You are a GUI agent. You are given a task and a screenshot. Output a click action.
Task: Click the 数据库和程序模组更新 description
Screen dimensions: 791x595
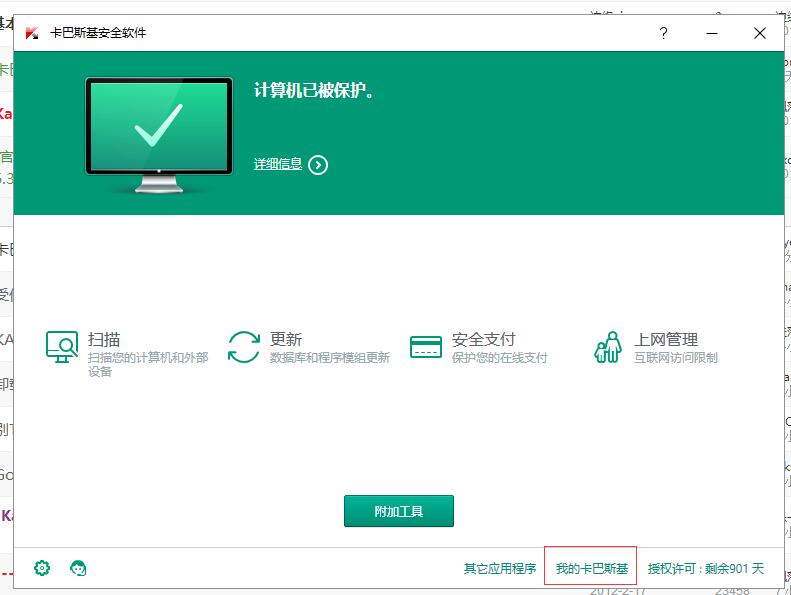(x=329, y=358)
